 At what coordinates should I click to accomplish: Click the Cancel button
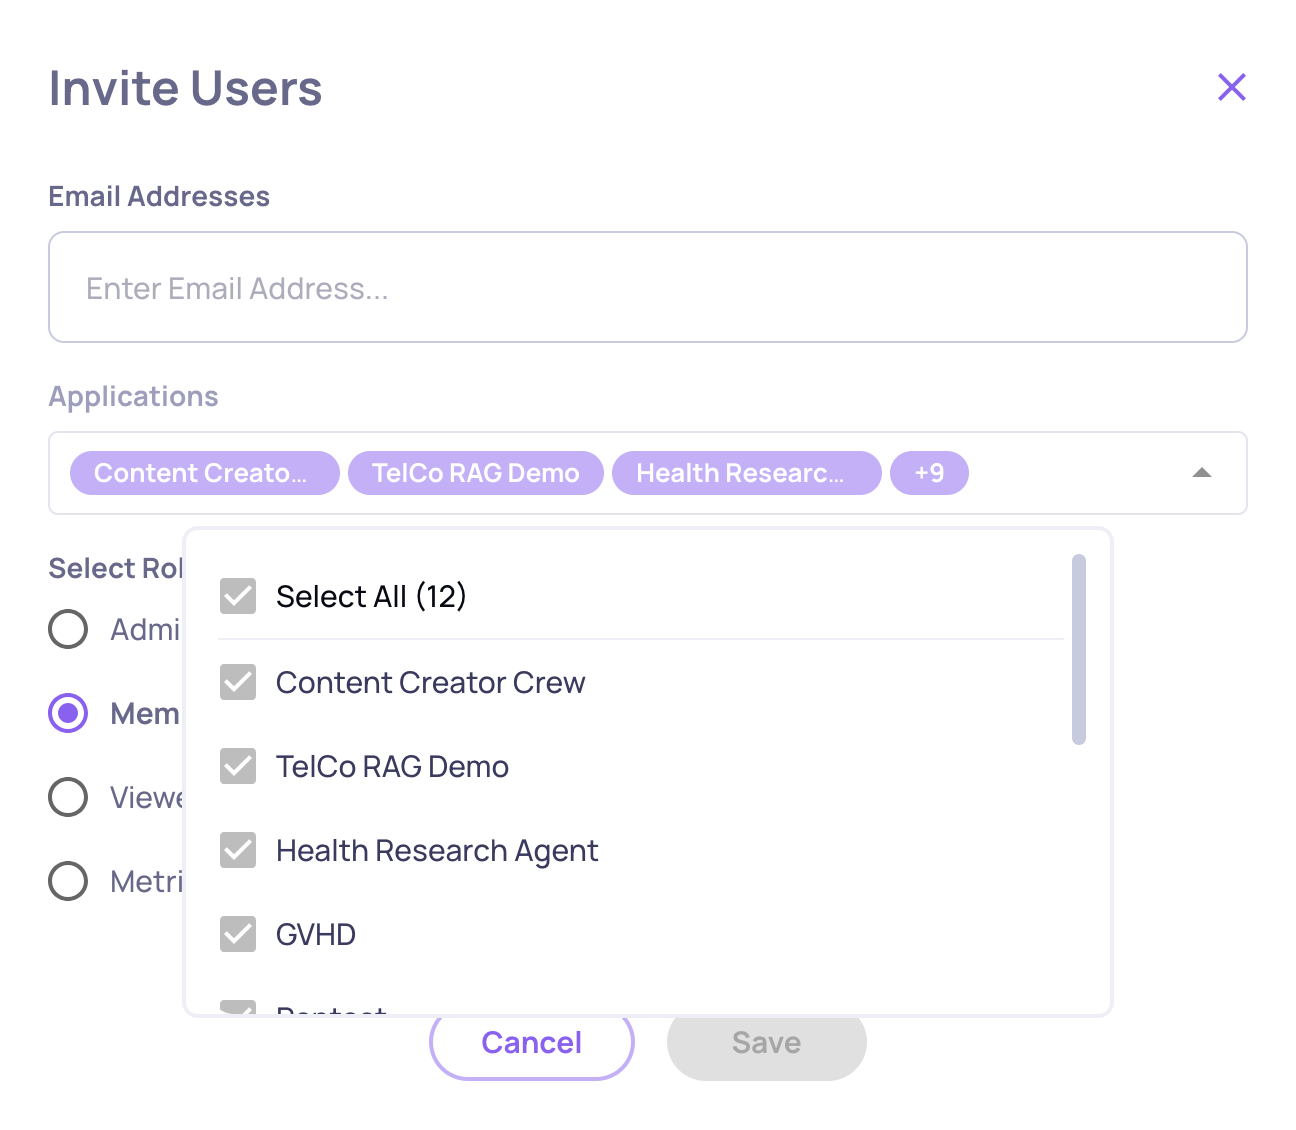click(x=531, y=1043)
